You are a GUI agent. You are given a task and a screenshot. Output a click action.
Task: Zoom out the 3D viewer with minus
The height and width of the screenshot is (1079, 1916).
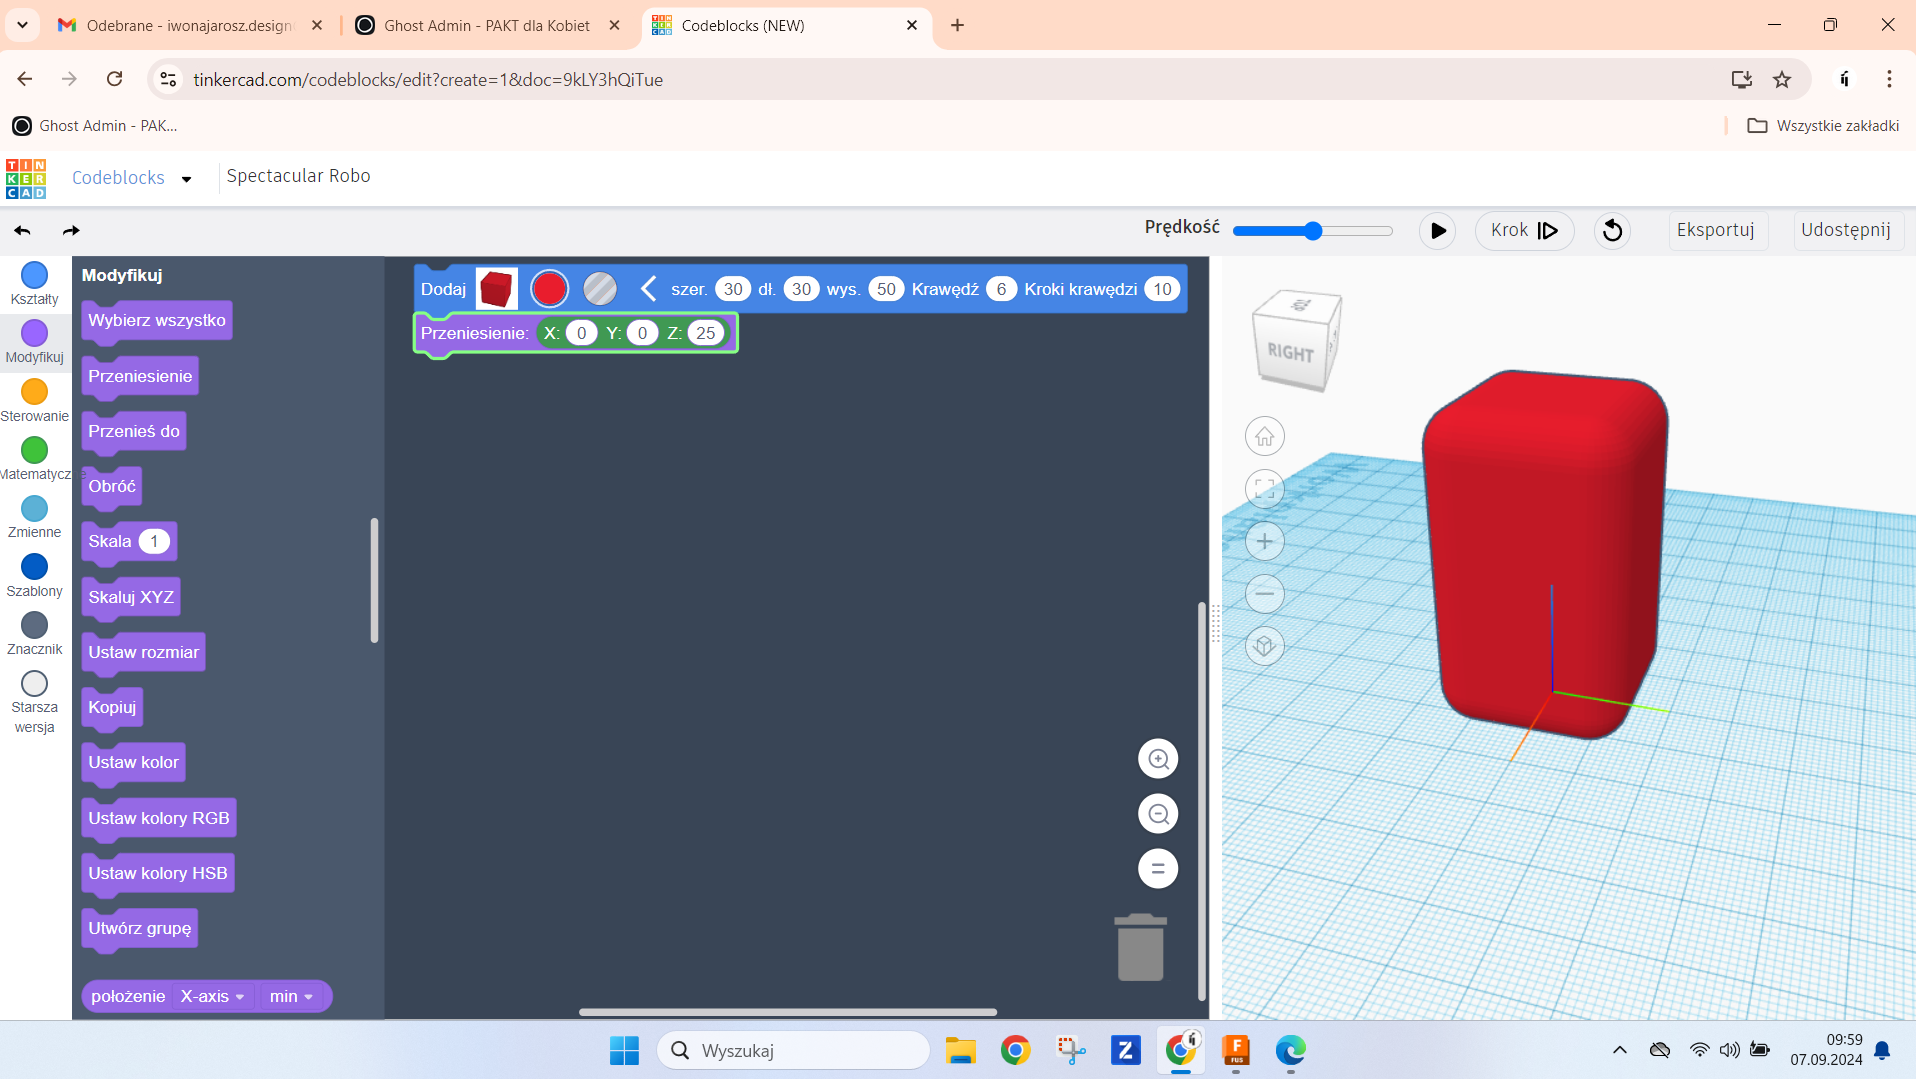pyautogui.click(x=1264, y=594)
